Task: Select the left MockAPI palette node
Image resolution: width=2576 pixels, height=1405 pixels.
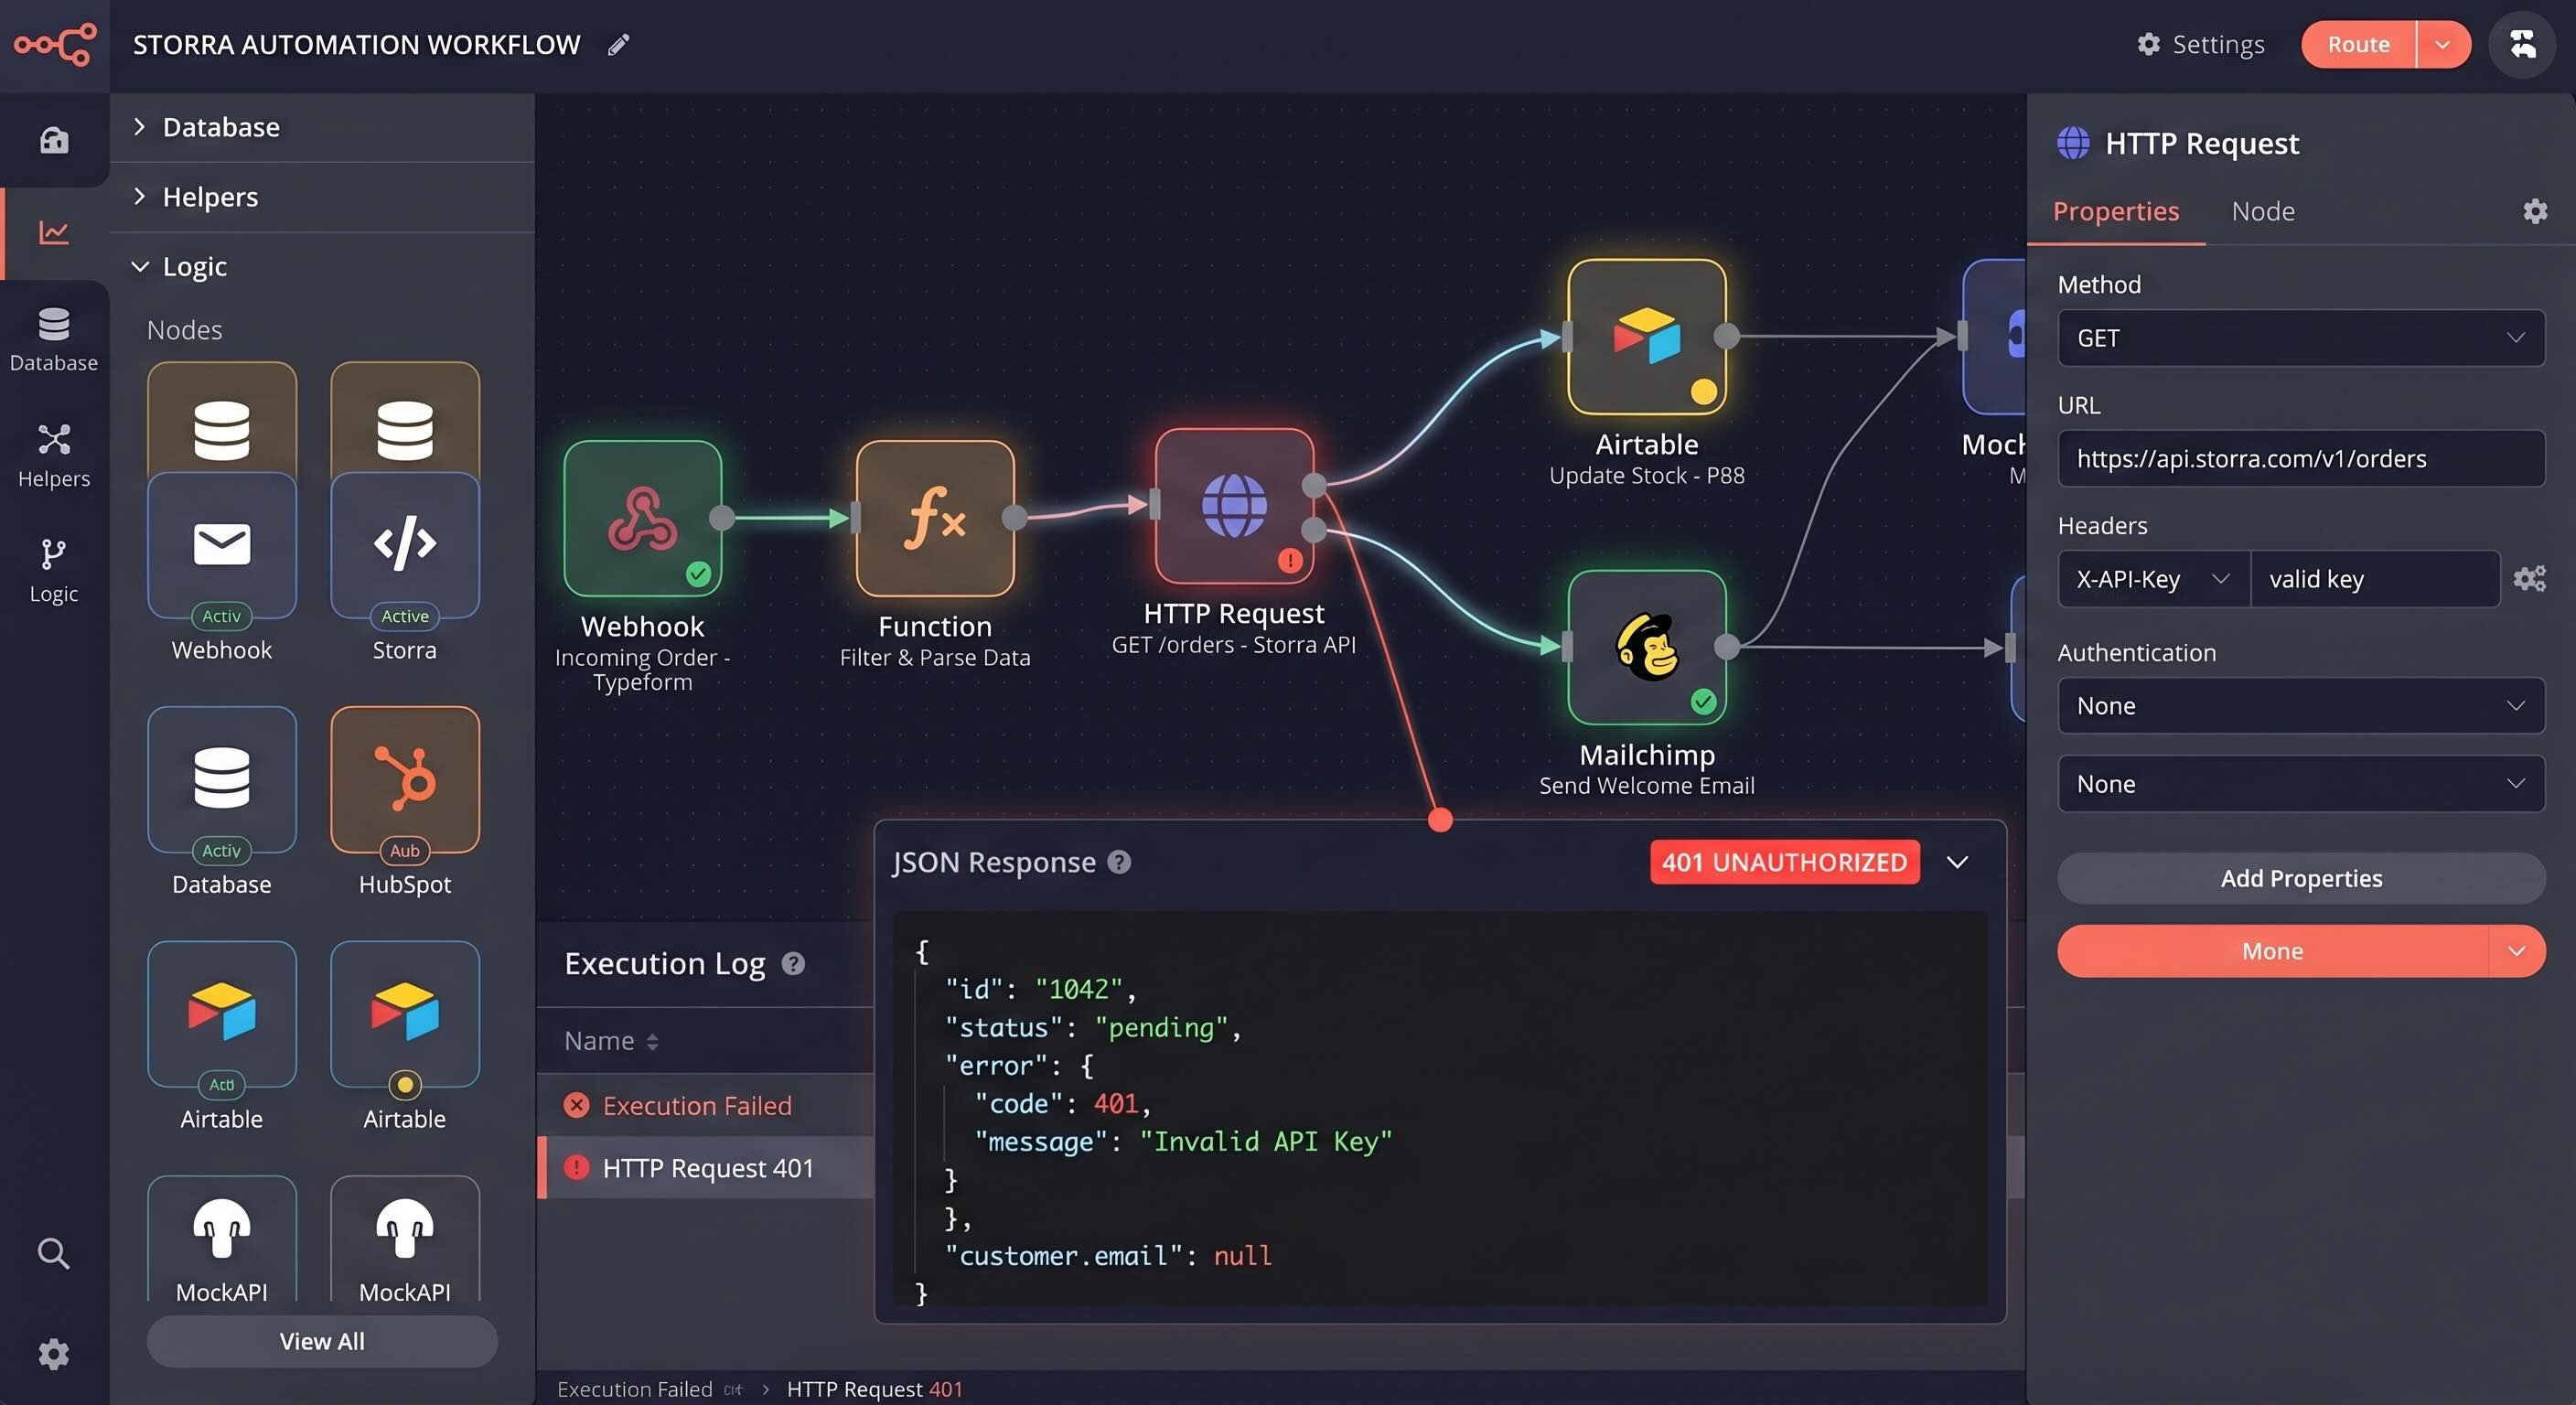Action: 222,1240
